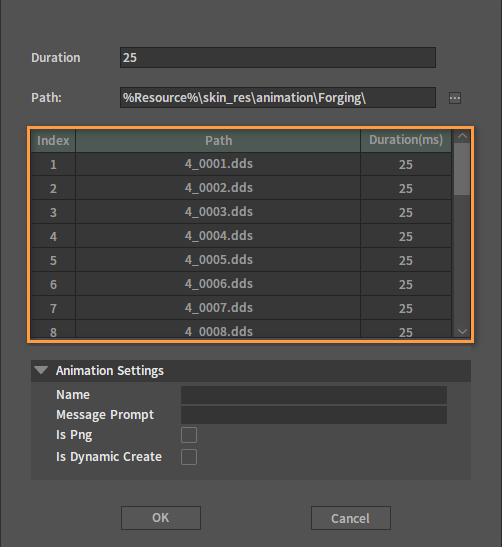Click into the Path text field
Viewport: 502px width, 547px height.
coord(278,97)
